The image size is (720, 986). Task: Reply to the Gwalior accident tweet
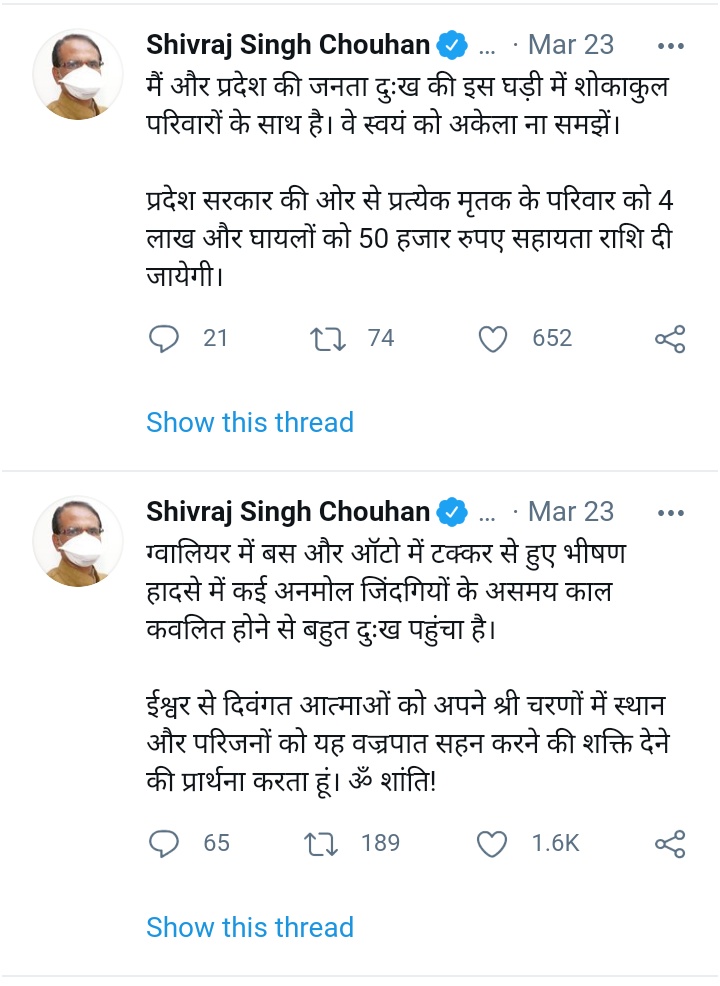coord(163,844)
